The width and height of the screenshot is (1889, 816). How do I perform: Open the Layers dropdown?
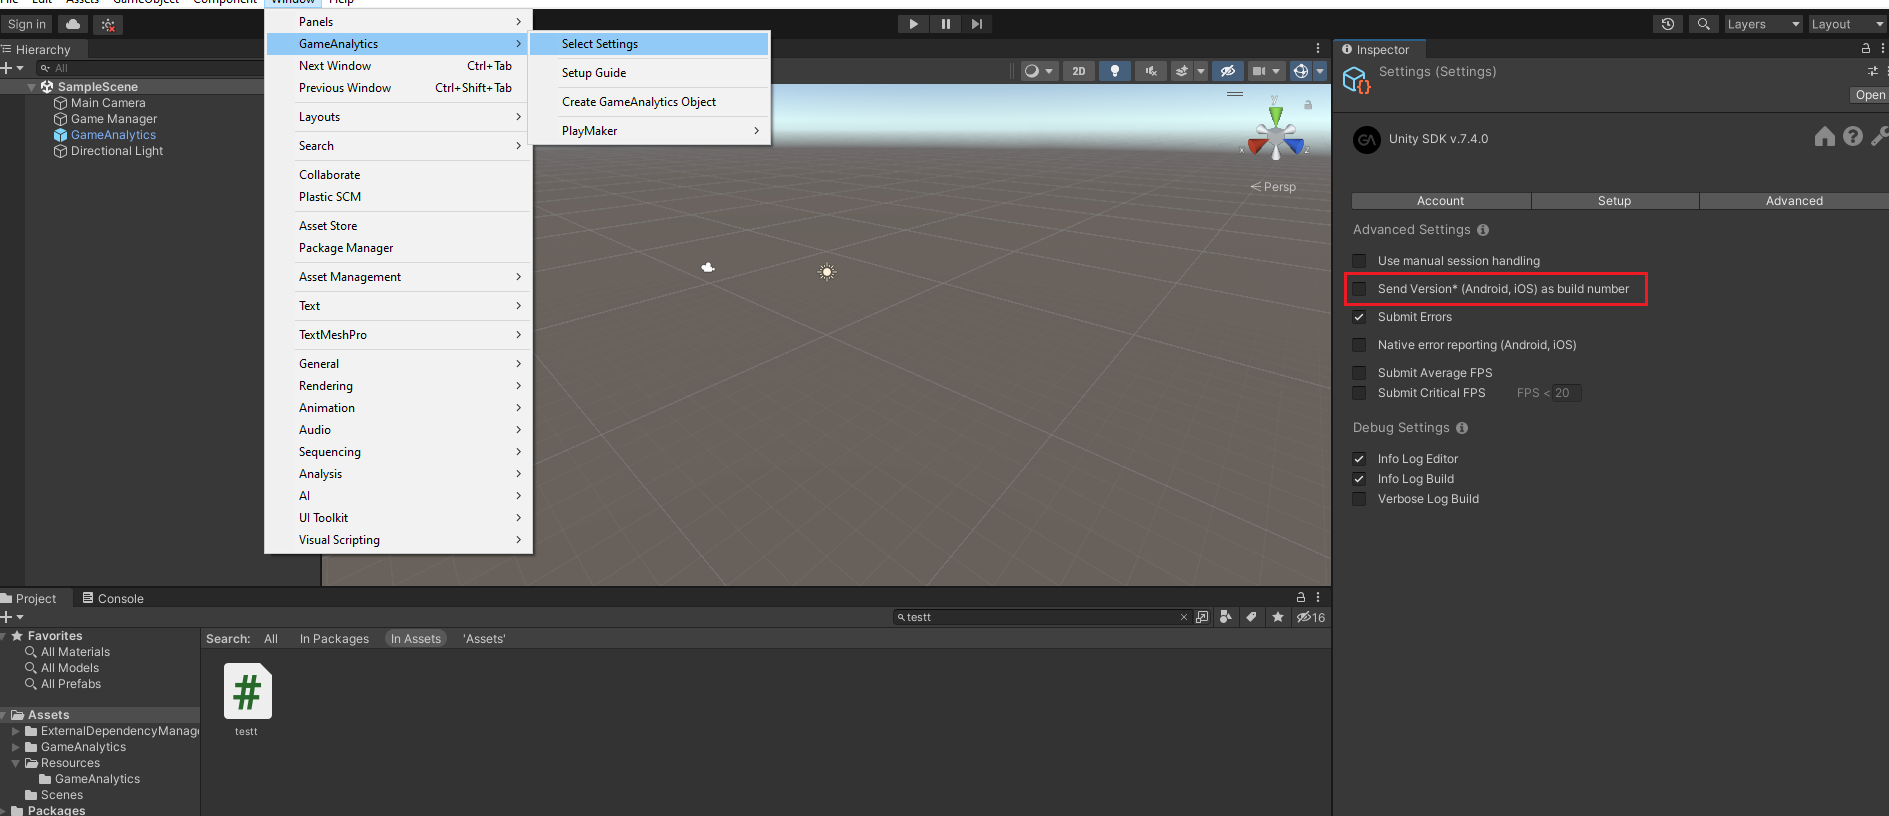pyautogui.click(x=1763, y=24)
